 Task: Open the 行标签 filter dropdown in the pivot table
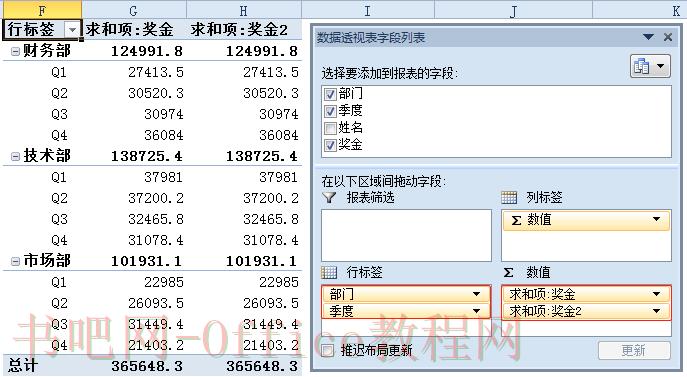(72, 30)
